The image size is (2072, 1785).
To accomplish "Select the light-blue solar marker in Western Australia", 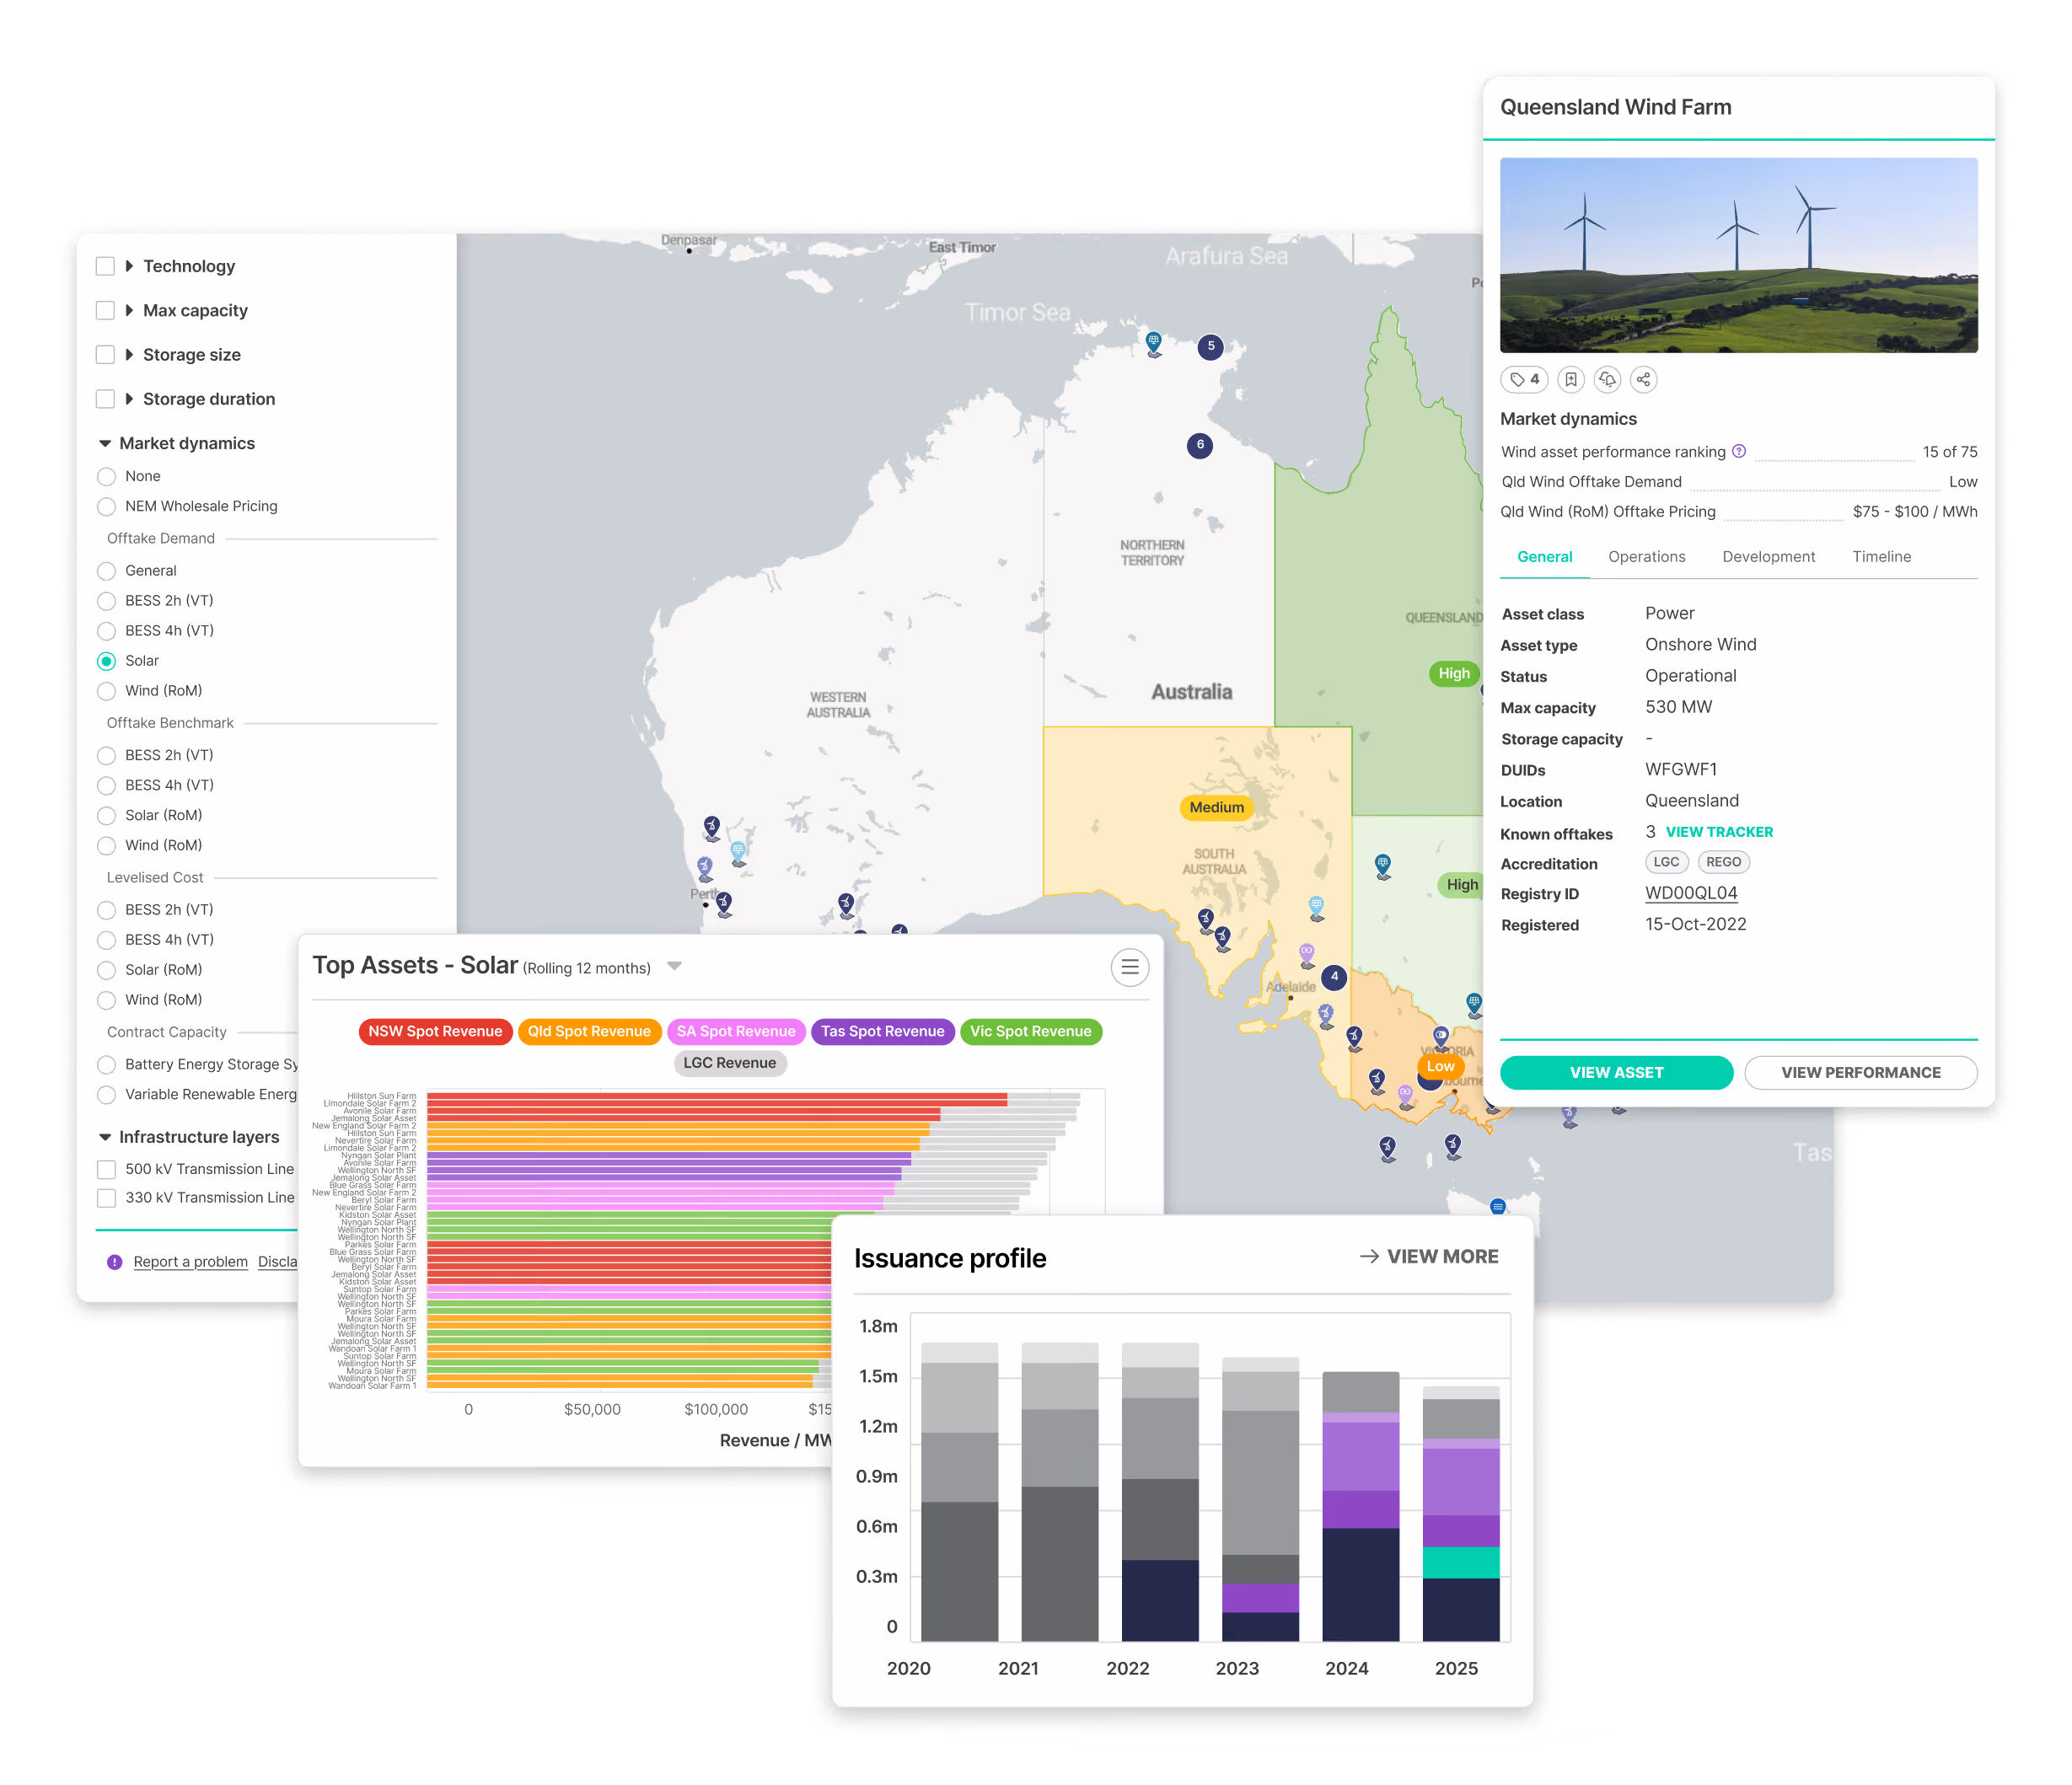I will point(738,853).
